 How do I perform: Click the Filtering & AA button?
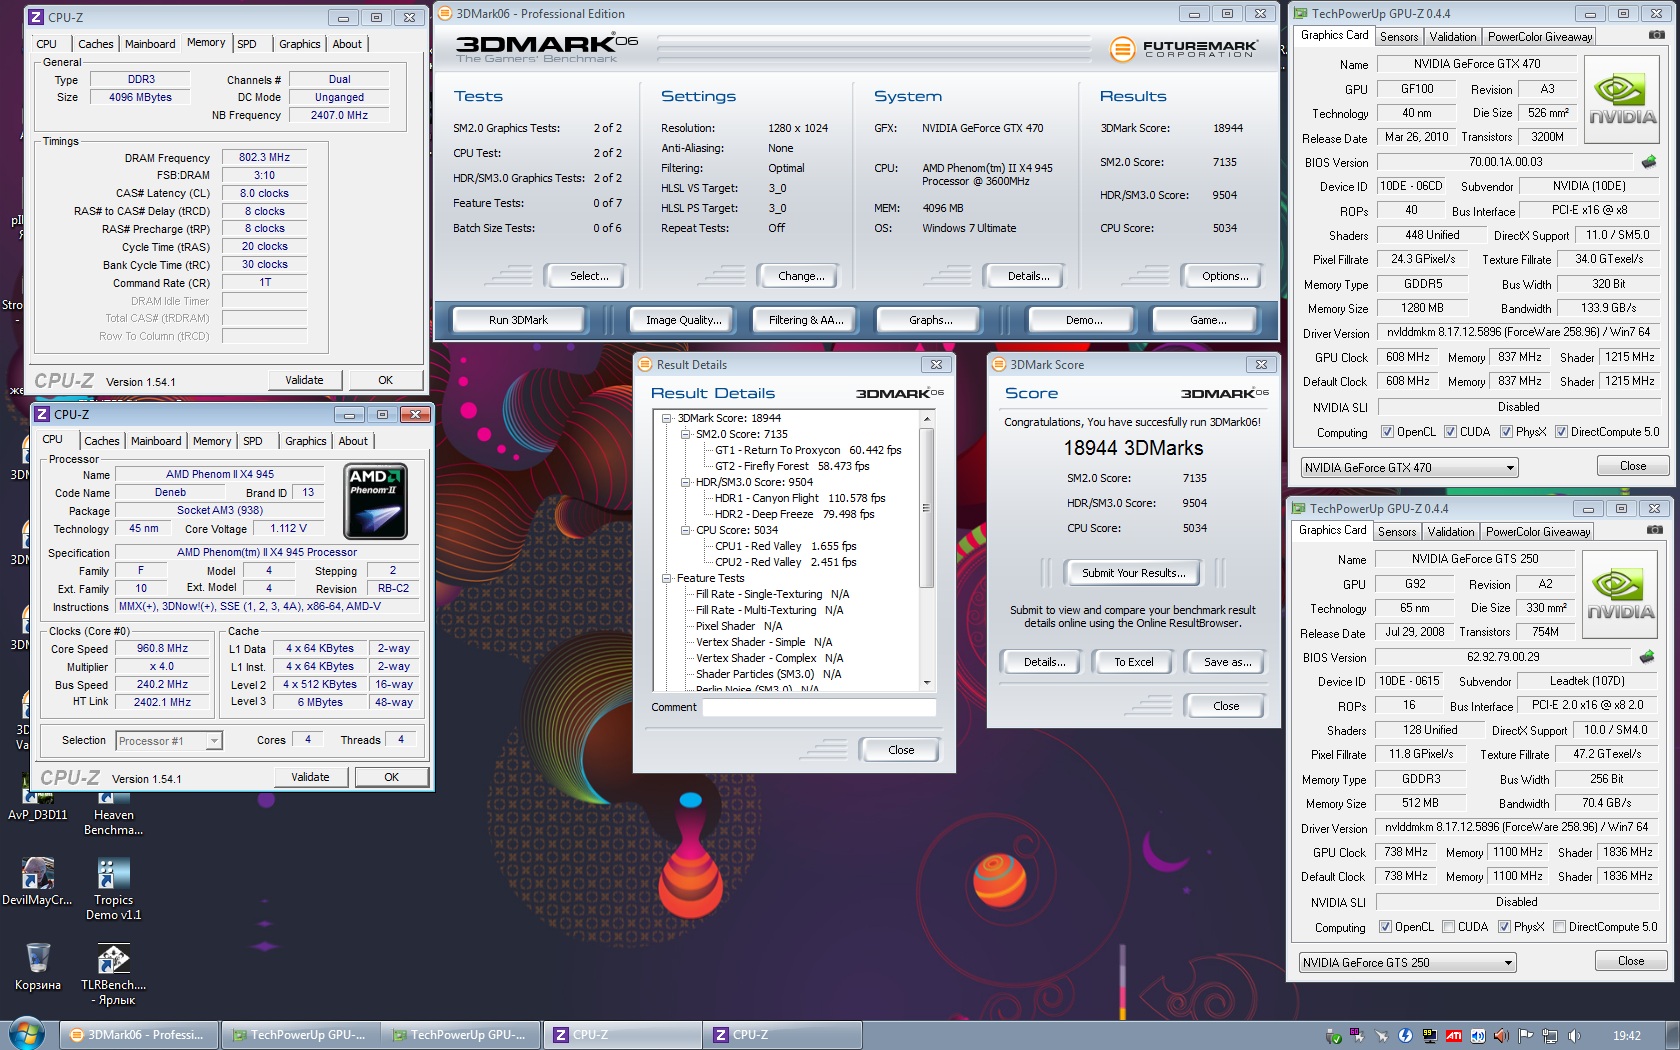(806, 320)
